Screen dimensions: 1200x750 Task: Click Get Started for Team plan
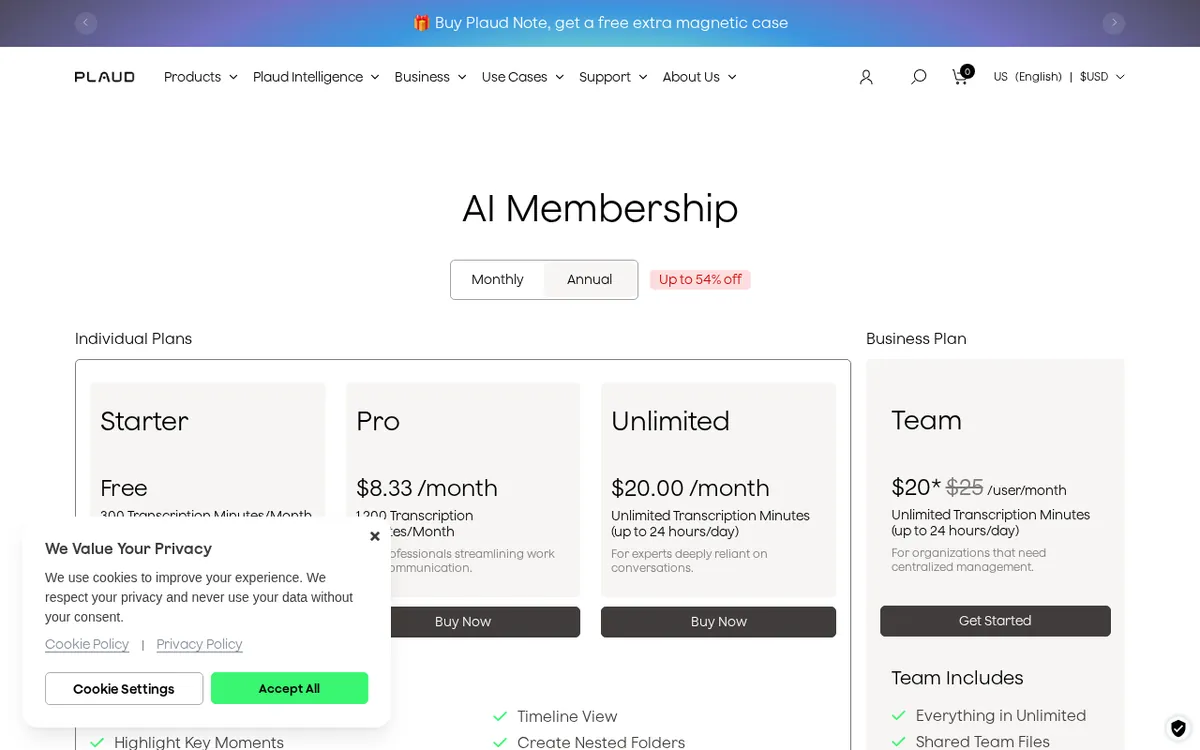click(995, 621)
